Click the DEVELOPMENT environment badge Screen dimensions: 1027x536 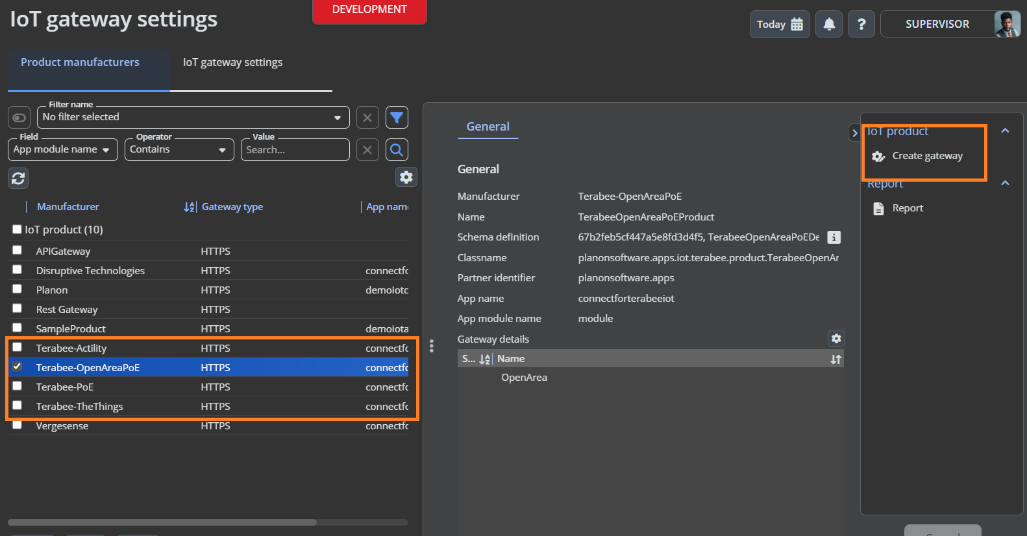point(369,10)
